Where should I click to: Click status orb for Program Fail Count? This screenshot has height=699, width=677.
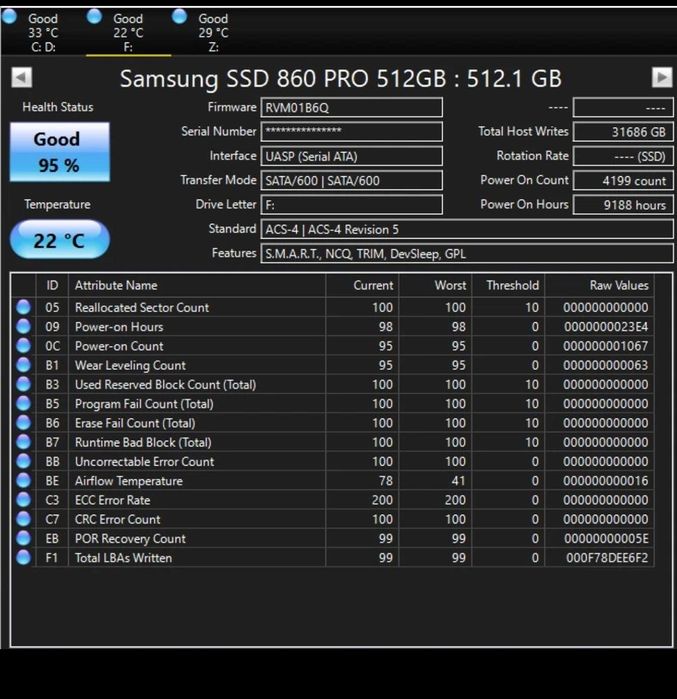pyautogui.click(x=23, y=403)
